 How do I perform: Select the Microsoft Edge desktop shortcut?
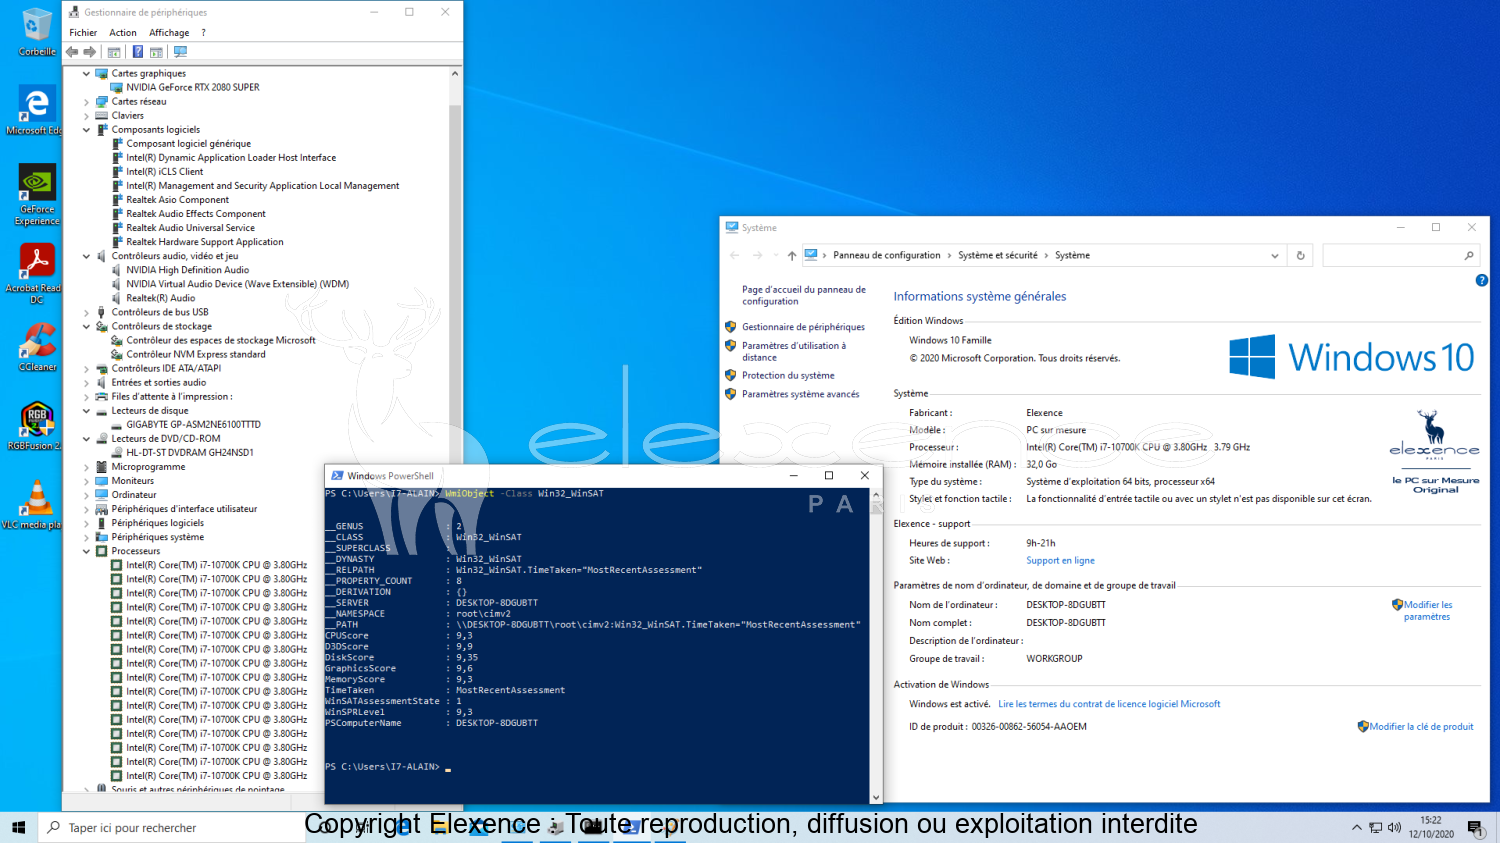35,110
